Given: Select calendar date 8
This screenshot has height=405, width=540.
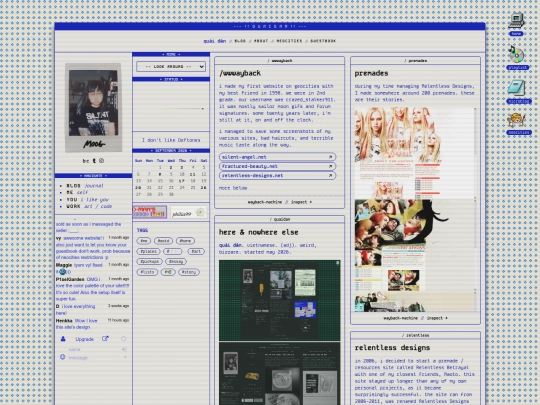Looking at the screenshot, I should coord(160,174).
